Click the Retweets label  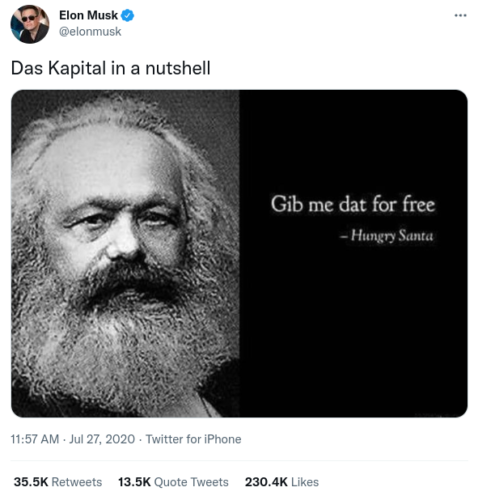77,482
